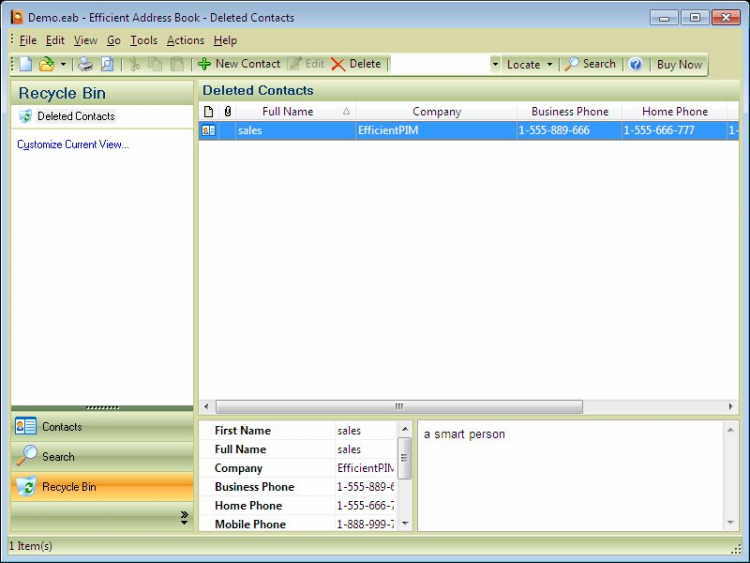
Task: Open the Edit menu
Action: coord(55,41)
